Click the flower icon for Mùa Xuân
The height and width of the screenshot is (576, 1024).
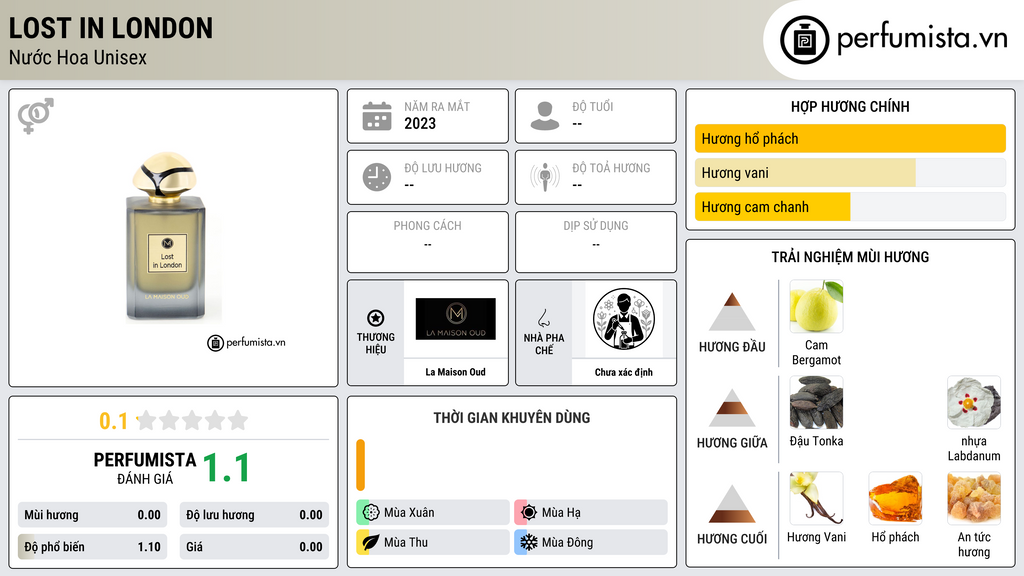(x=371, y=513)
